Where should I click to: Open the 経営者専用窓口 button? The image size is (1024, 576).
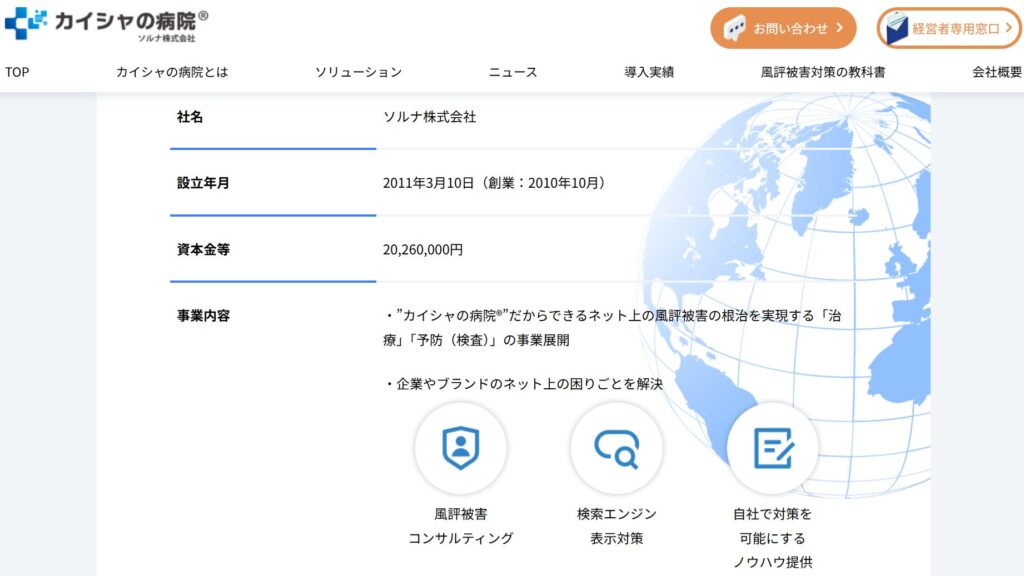coord(948,27)
